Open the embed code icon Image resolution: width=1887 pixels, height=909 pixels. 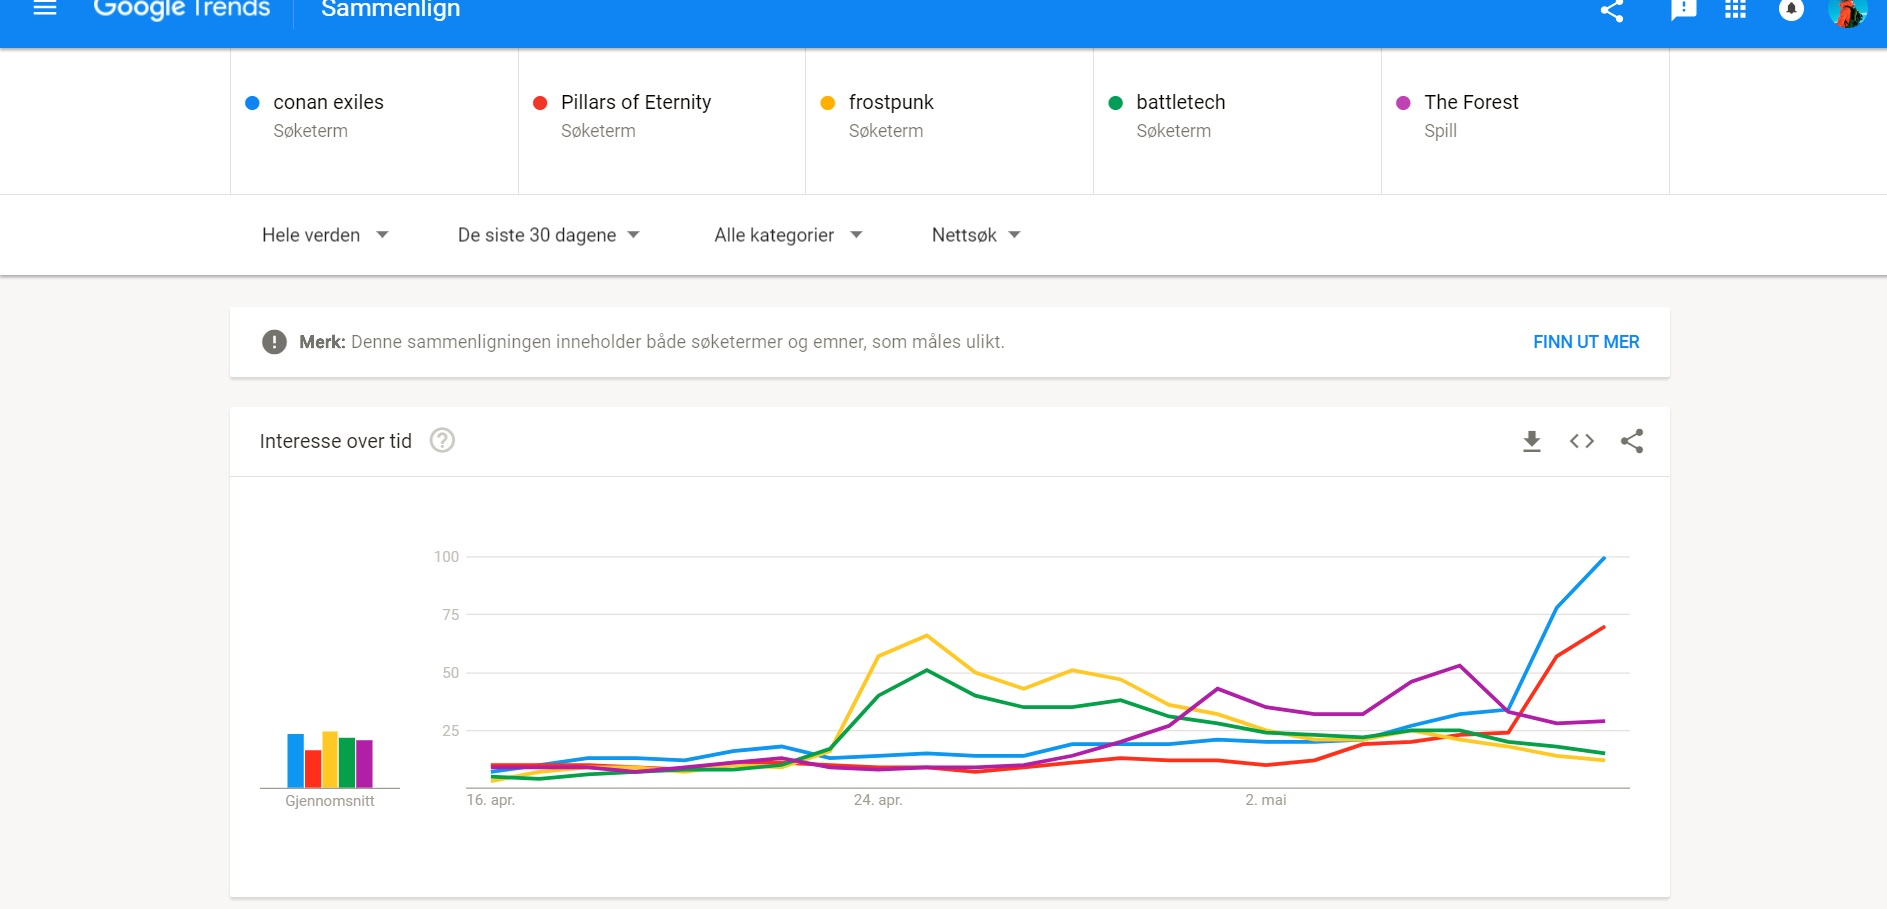[1582, 441]
